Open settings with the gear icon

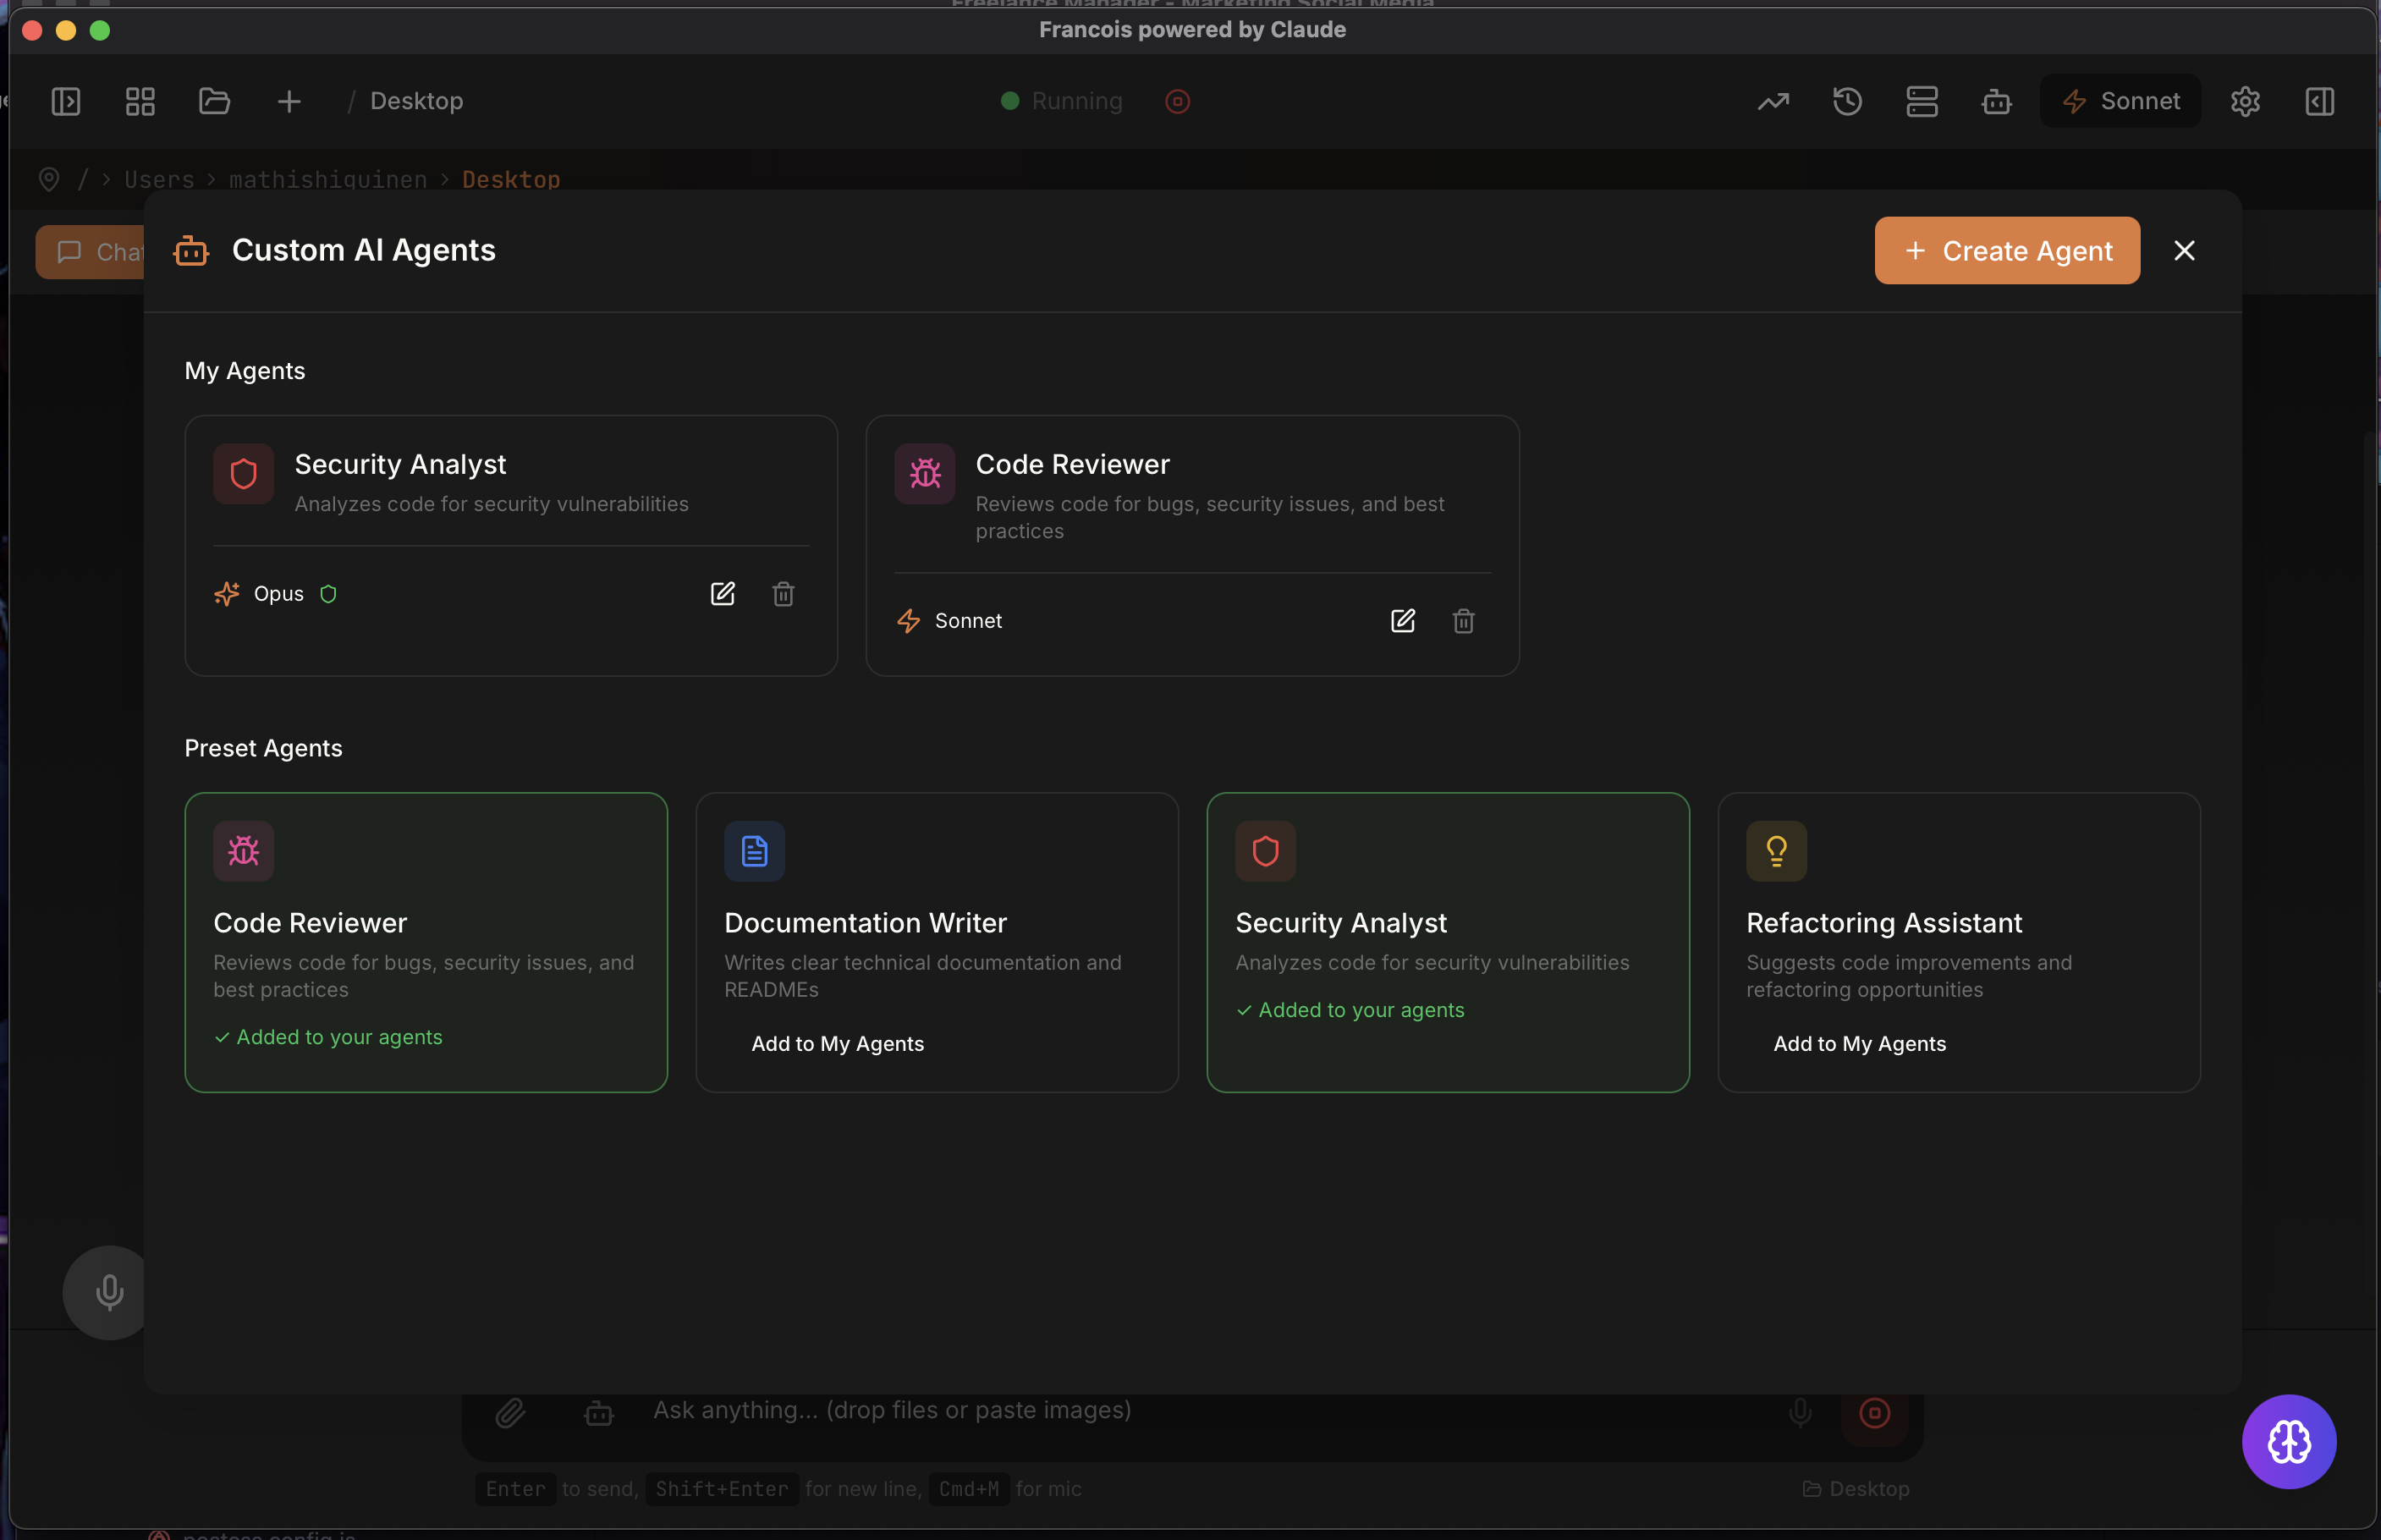click(x=2245, y=101)
